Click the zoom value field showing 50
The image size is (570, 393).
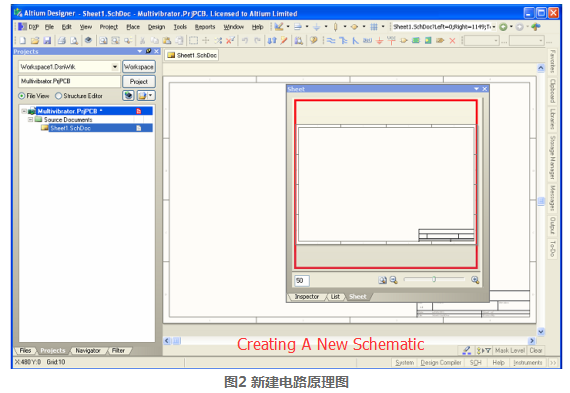(x=301, y=281)
